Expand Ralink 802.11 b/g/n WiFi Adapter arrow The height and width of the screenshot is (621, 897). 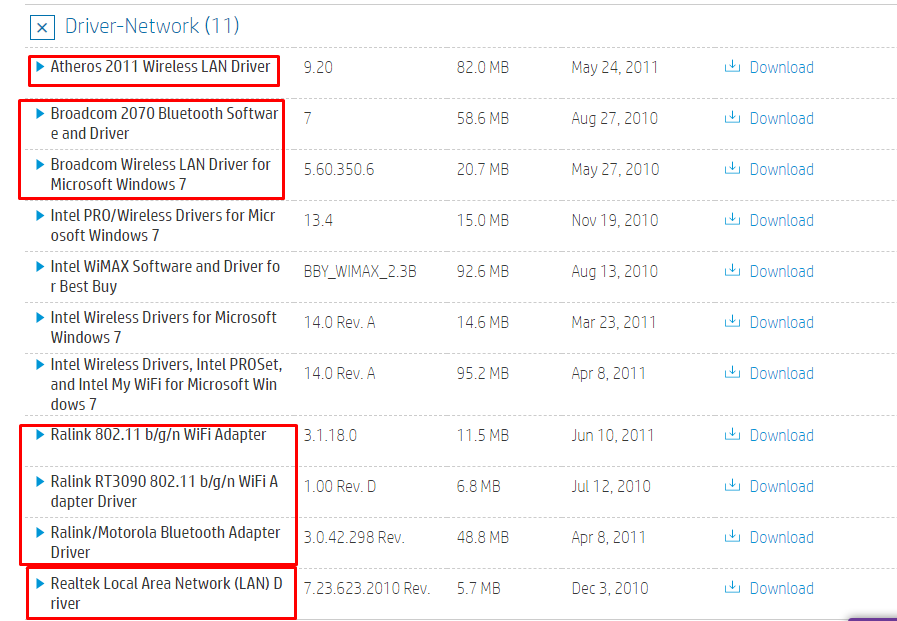[40, 434]
